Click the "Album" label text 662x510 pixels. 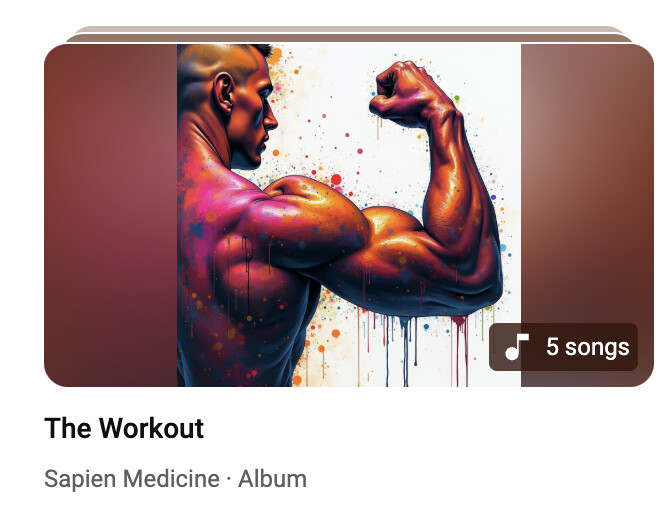[x=272, y=479]
